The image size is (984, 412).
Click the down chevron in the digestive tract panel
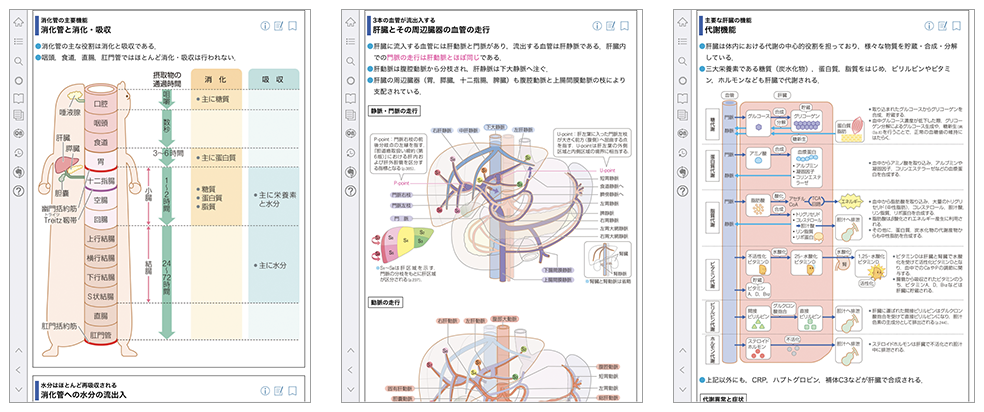[x=19, y=389]
